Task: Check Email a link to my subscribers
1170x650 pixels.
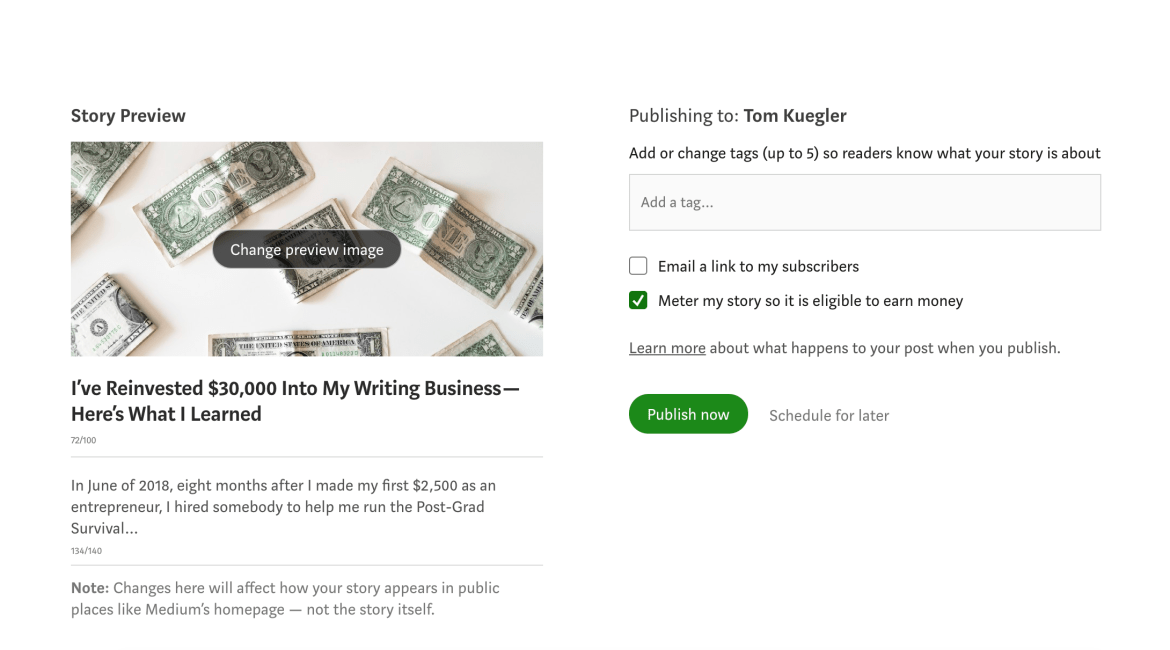Action: pos(638,266)
